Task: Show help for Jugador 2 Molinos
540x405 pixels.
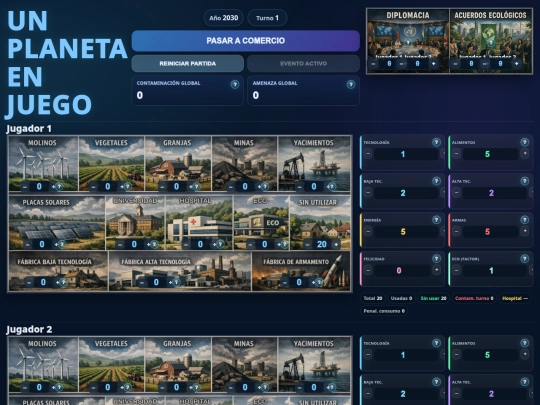Action: (59, 387)
